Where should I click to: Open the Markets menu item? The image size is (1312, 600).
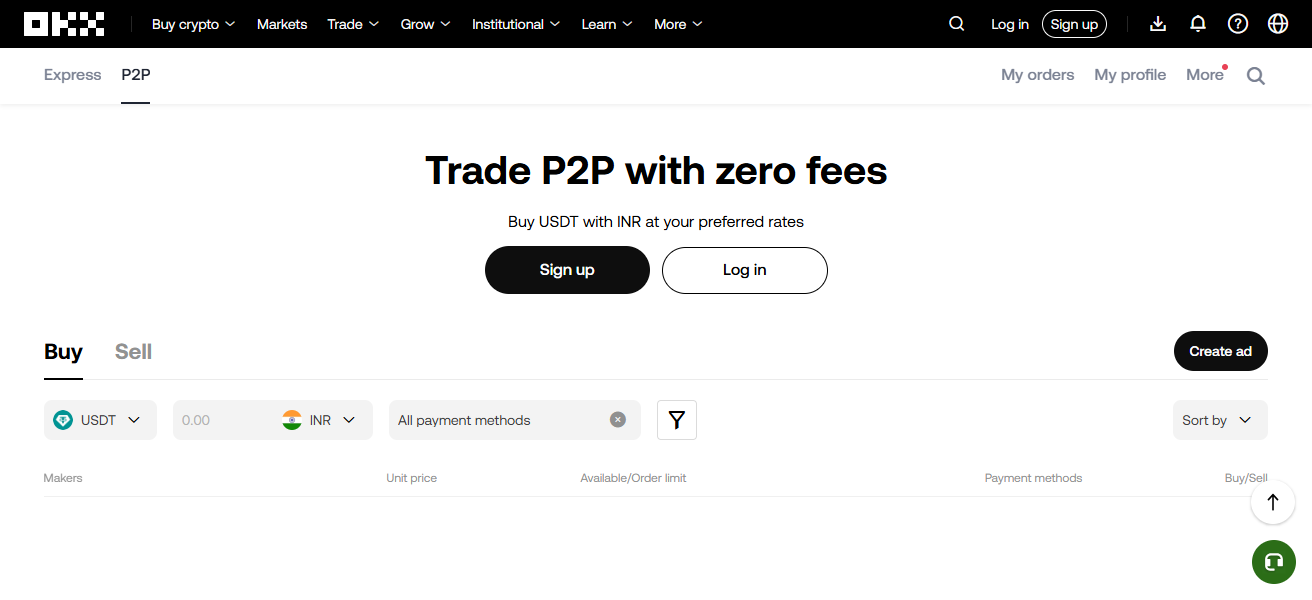coord(282,23)
